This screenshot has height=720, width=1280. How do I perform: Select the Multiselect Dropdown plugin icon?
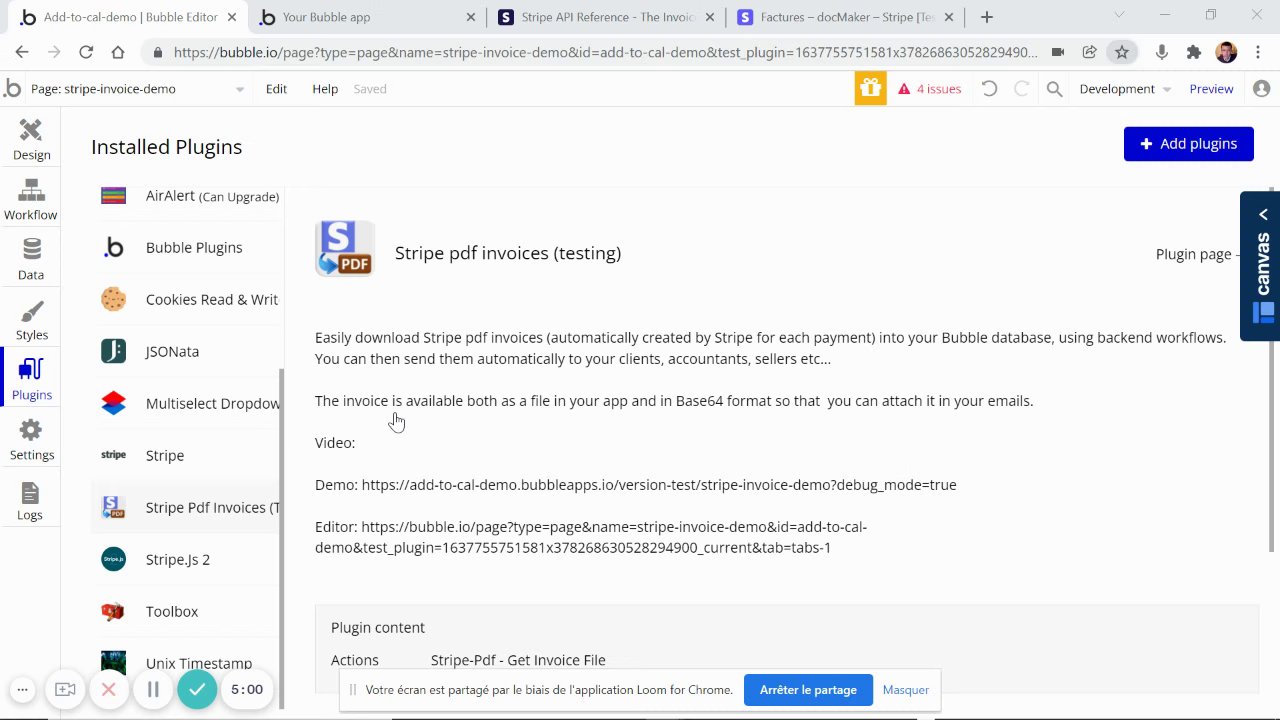[114, 403]
